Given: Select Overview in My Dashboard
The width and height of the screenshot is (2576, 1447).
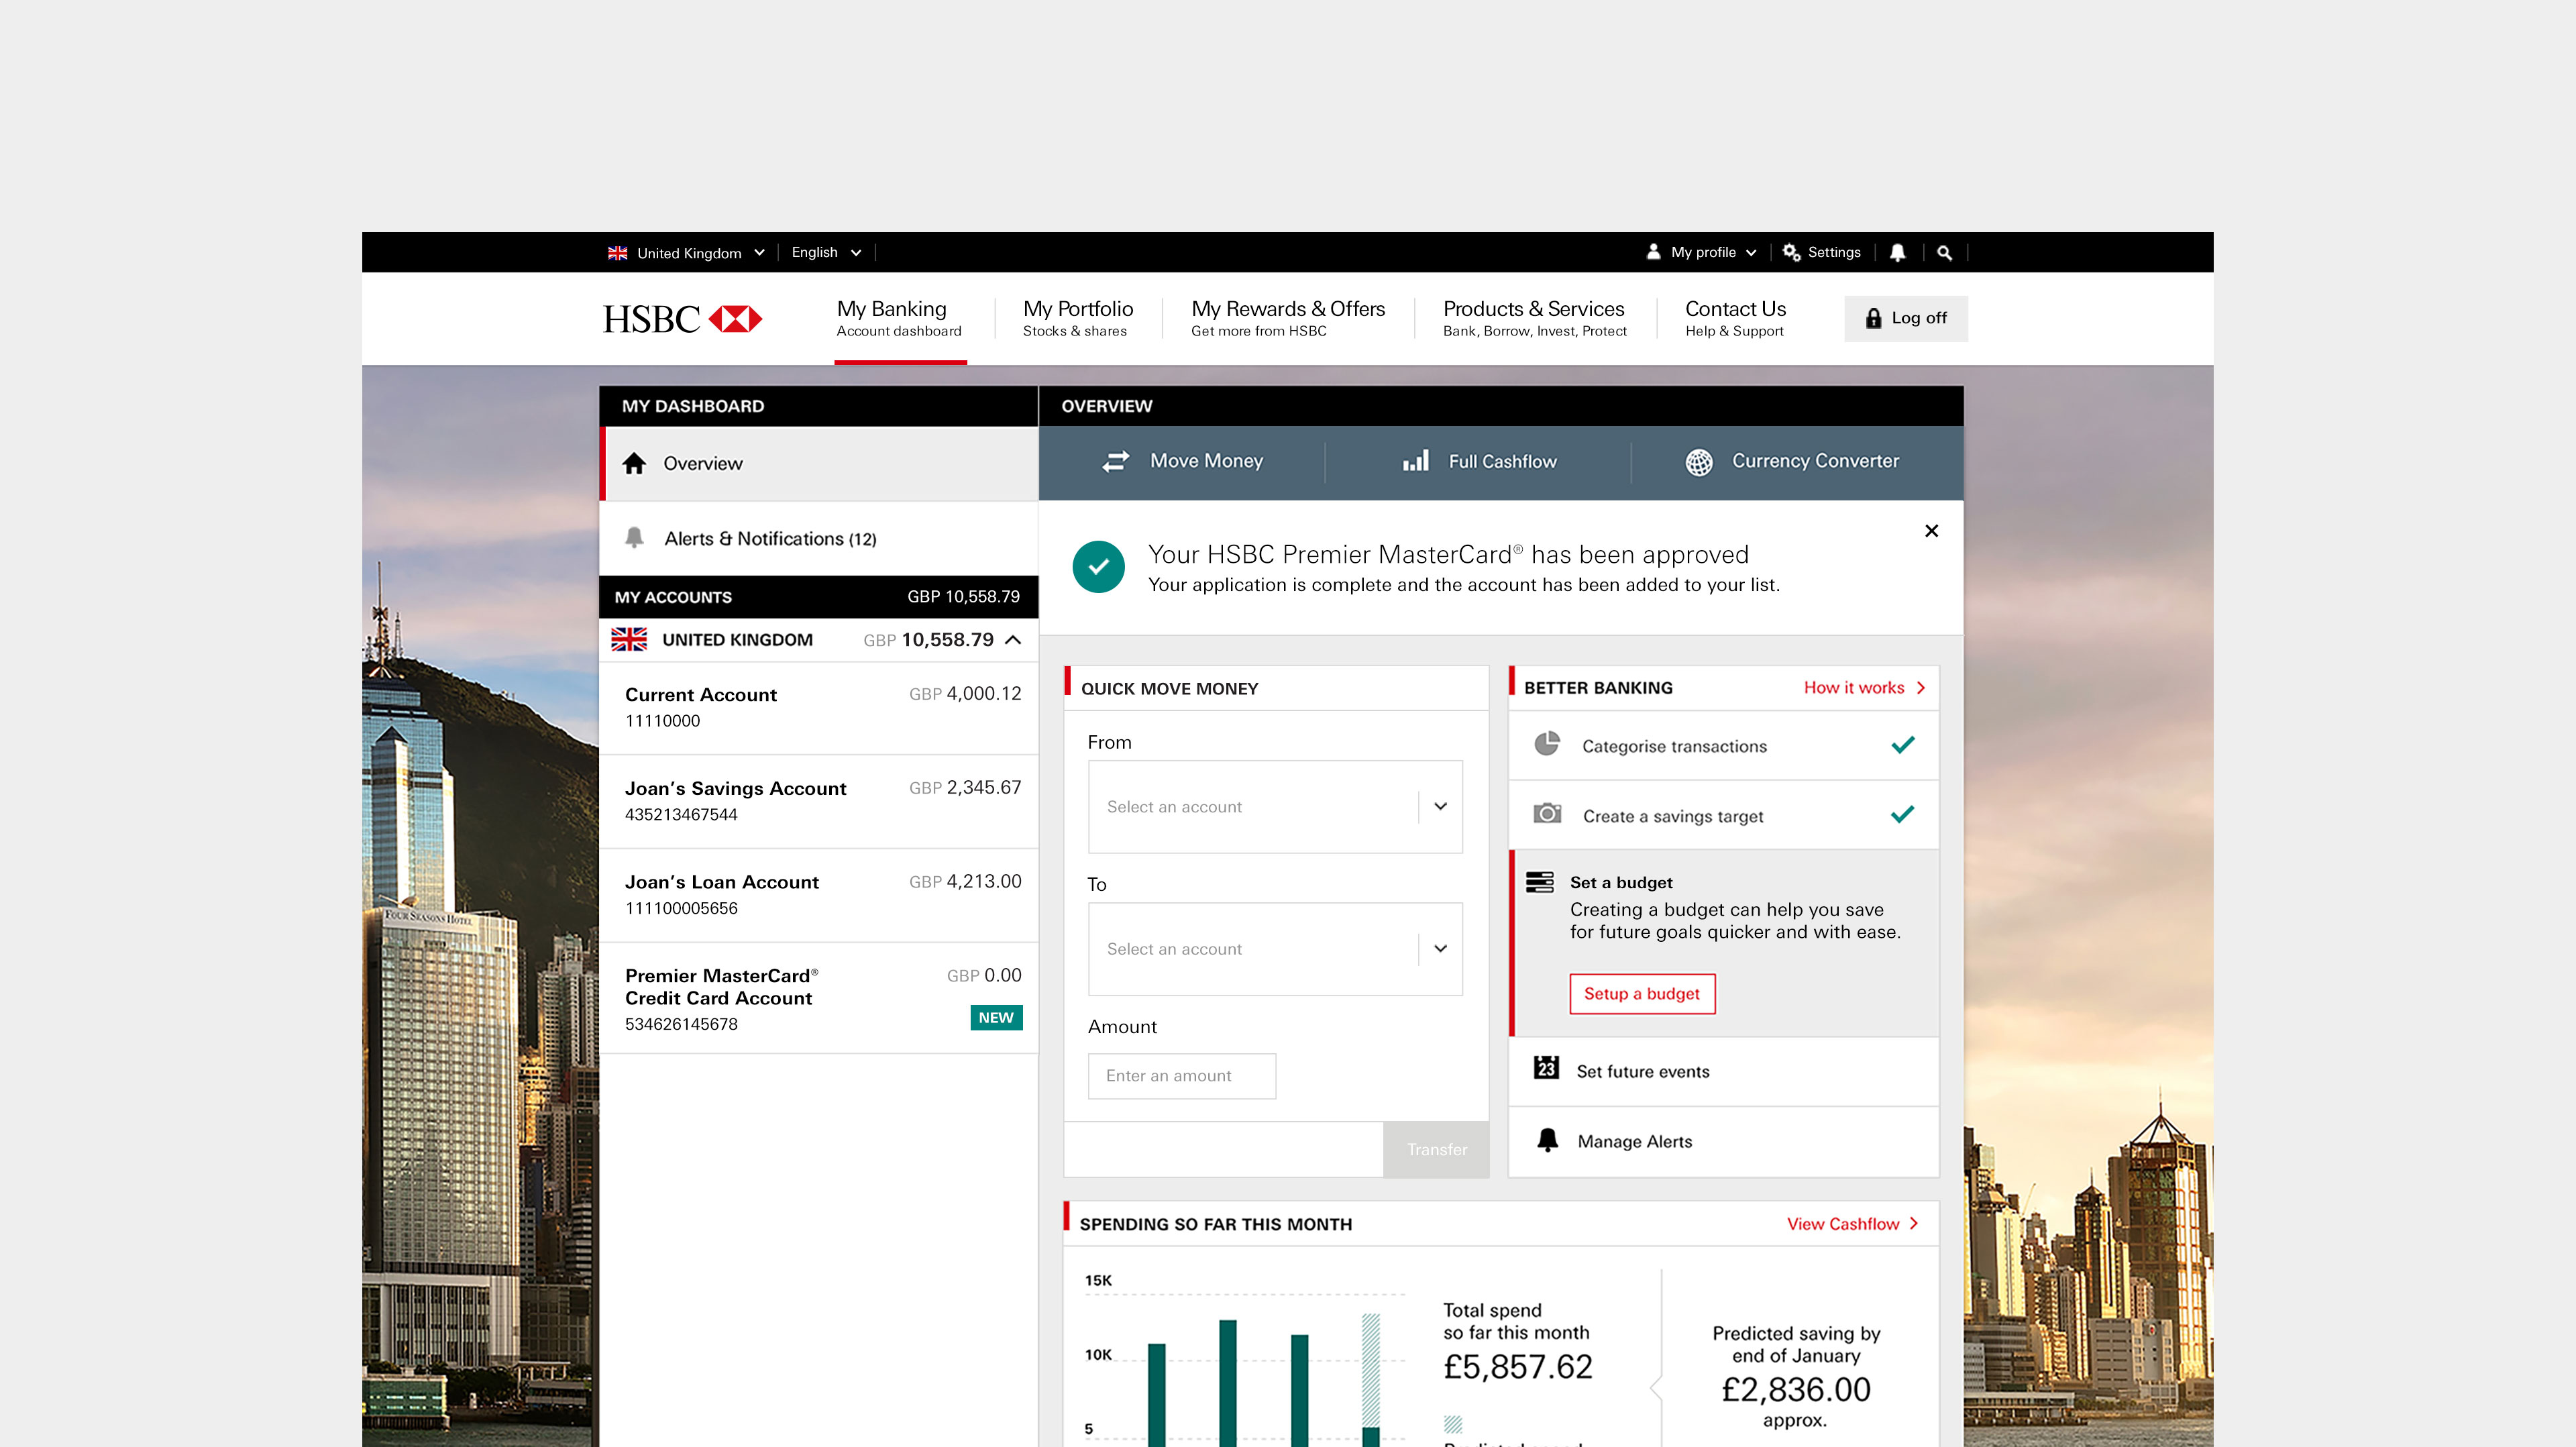Looking at the screenshot, I should 819,463.
